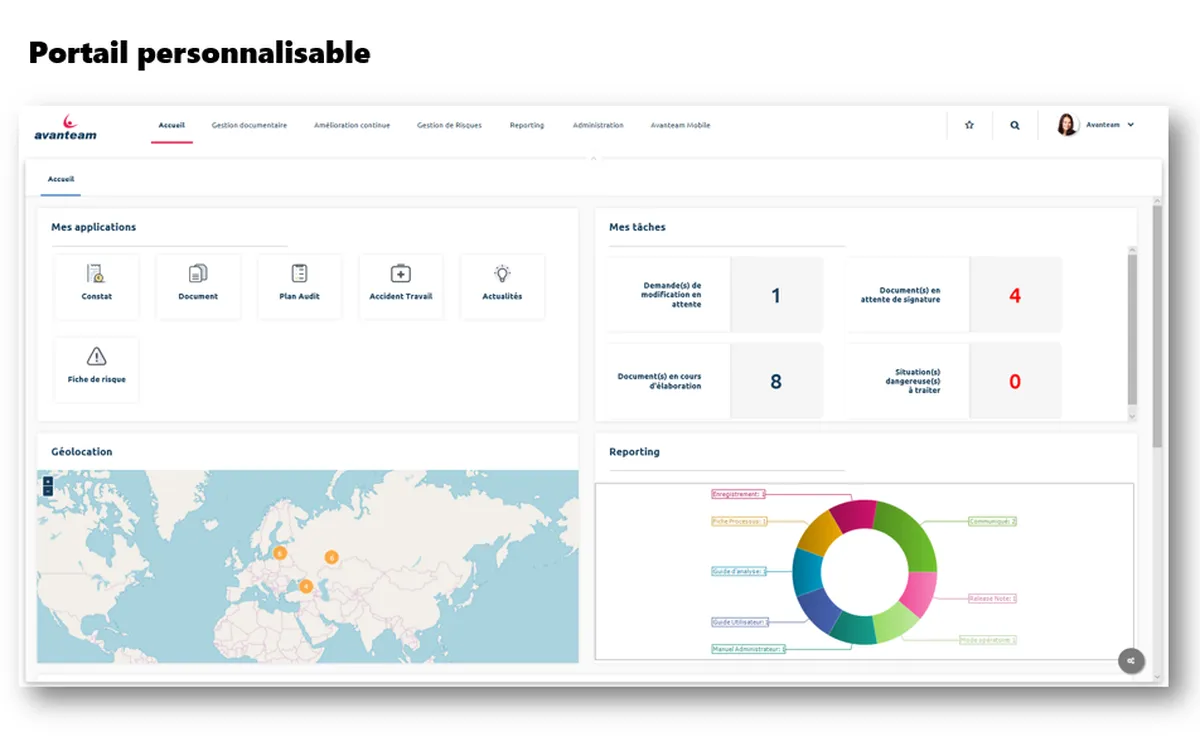Image resolution: width=1200 pixels, height=751 pixels.
Task: Zoom out on the map with minus button
Action: [47, 491]
